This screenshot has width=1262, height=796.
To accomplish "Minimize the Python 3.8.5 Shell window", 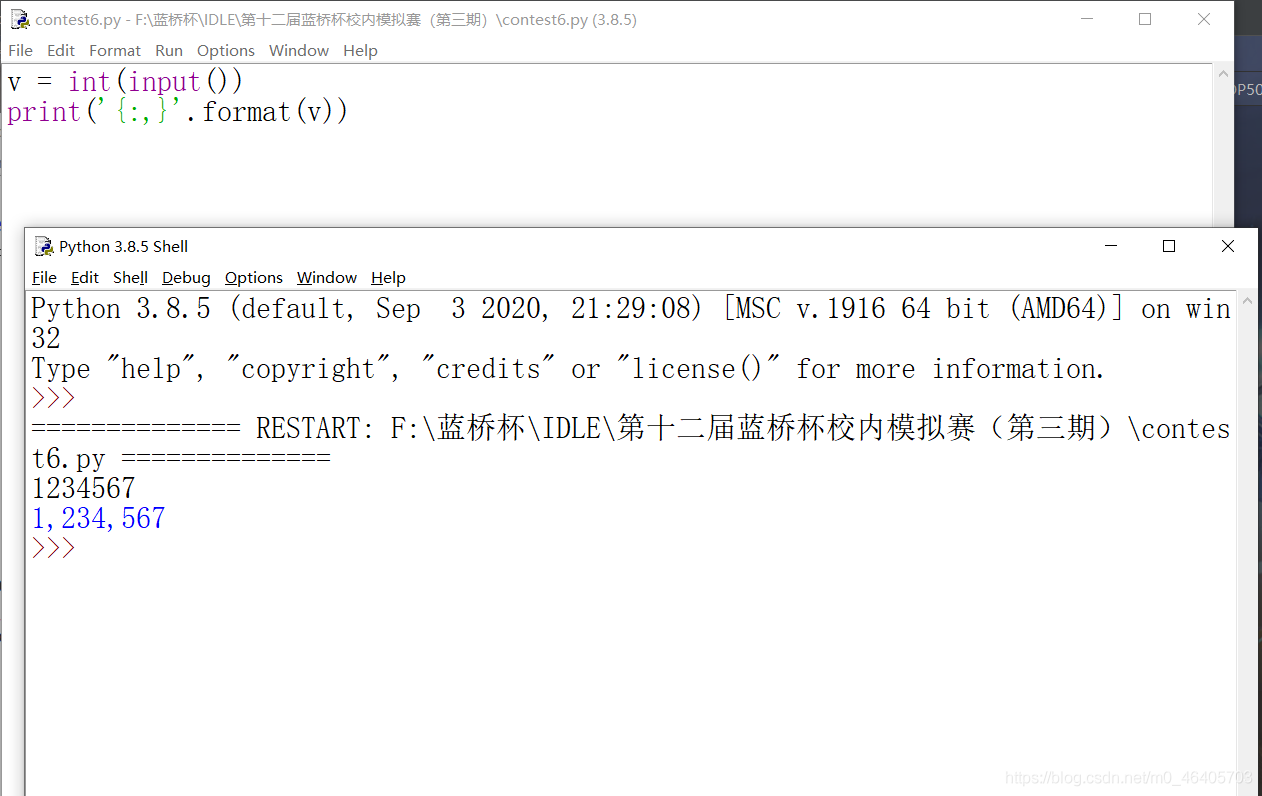I will [1110, 246].
